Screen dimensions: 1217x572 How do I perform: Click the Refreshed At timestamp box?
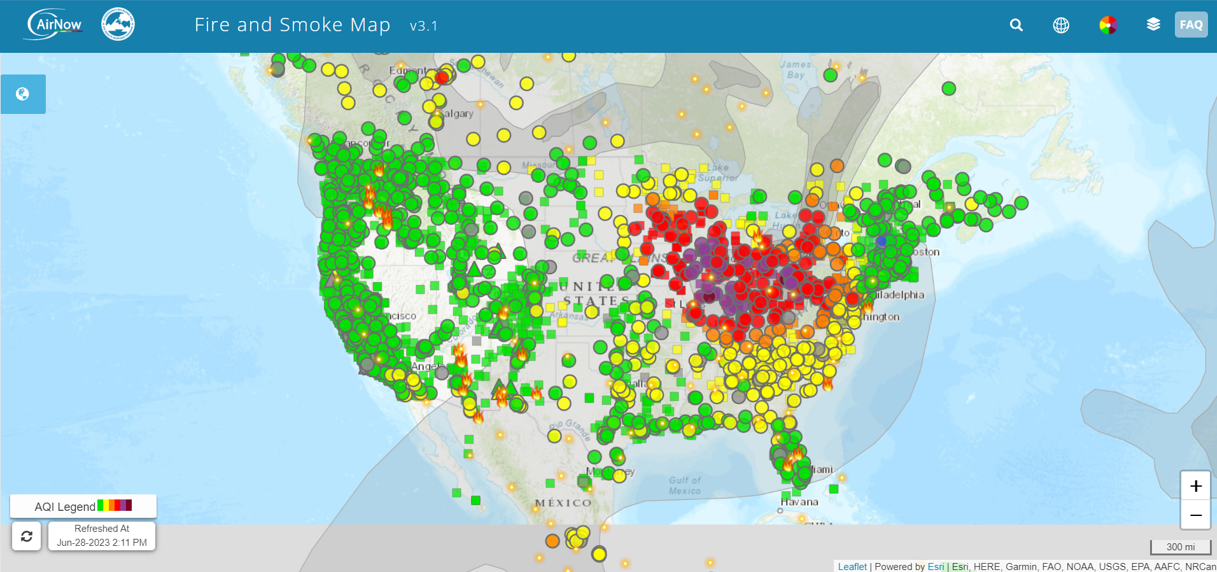point(102,536)
